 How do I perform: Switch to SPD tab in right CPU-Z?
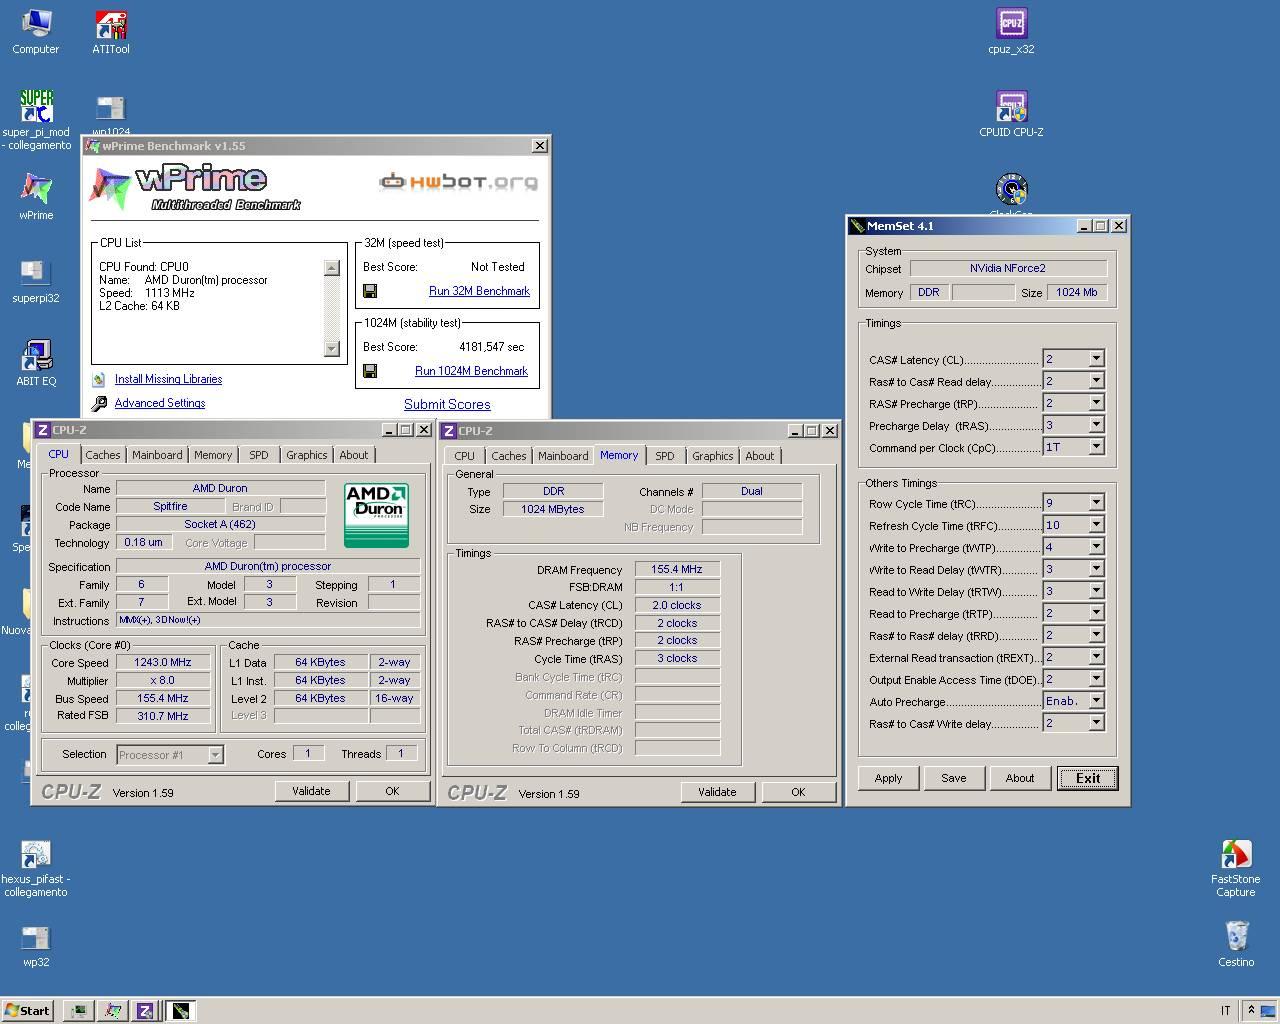664,456
